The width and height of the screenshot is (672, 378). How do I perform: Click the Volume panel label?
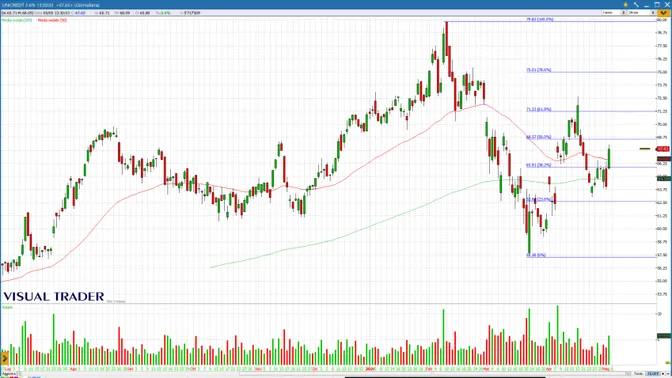pyautogui.click(x=7, y=307)
